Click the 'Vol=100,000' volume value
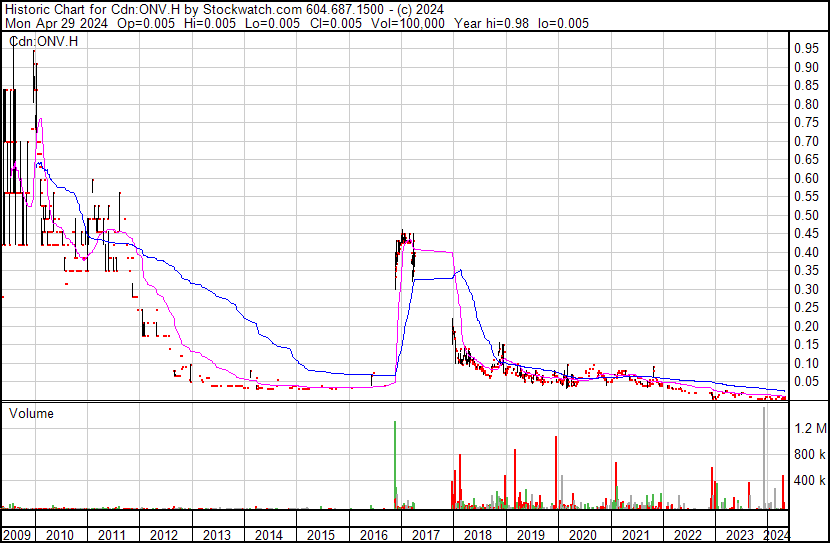The image size is (830, 543). coord(408,23)
